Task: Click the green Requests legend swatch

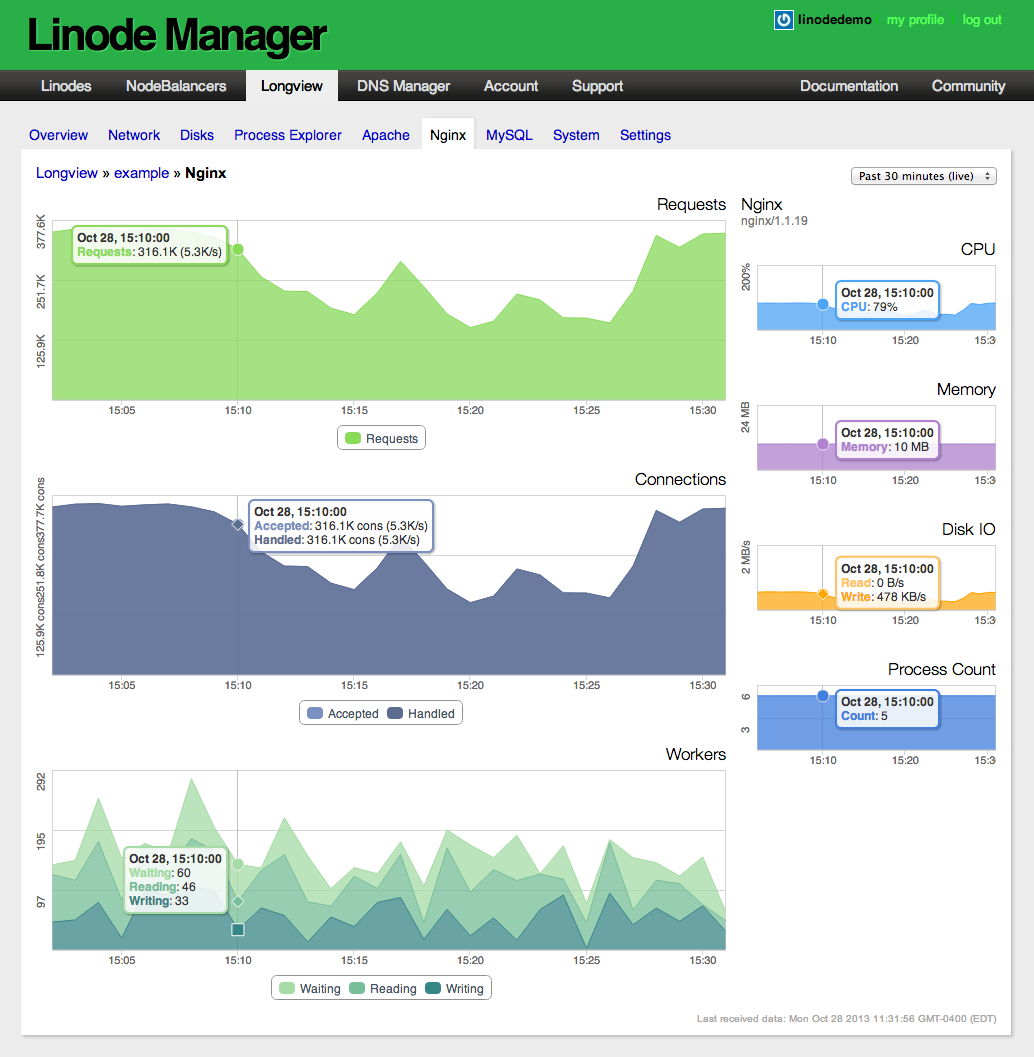Action: point(352,438)
